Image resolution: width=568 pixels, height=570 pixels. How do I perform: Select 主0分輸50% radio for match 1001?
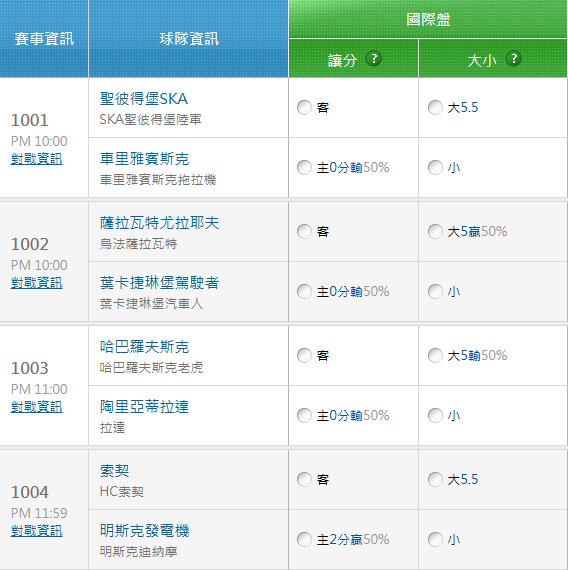coord(304,168)
